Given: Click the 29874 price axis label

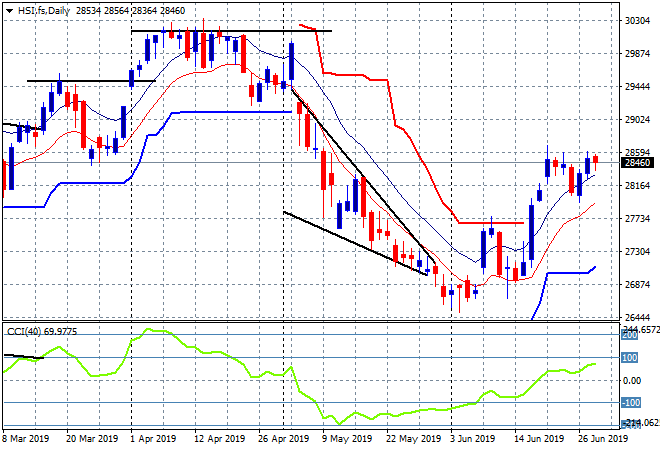Looking at the screenshot, I should [637, 54].
